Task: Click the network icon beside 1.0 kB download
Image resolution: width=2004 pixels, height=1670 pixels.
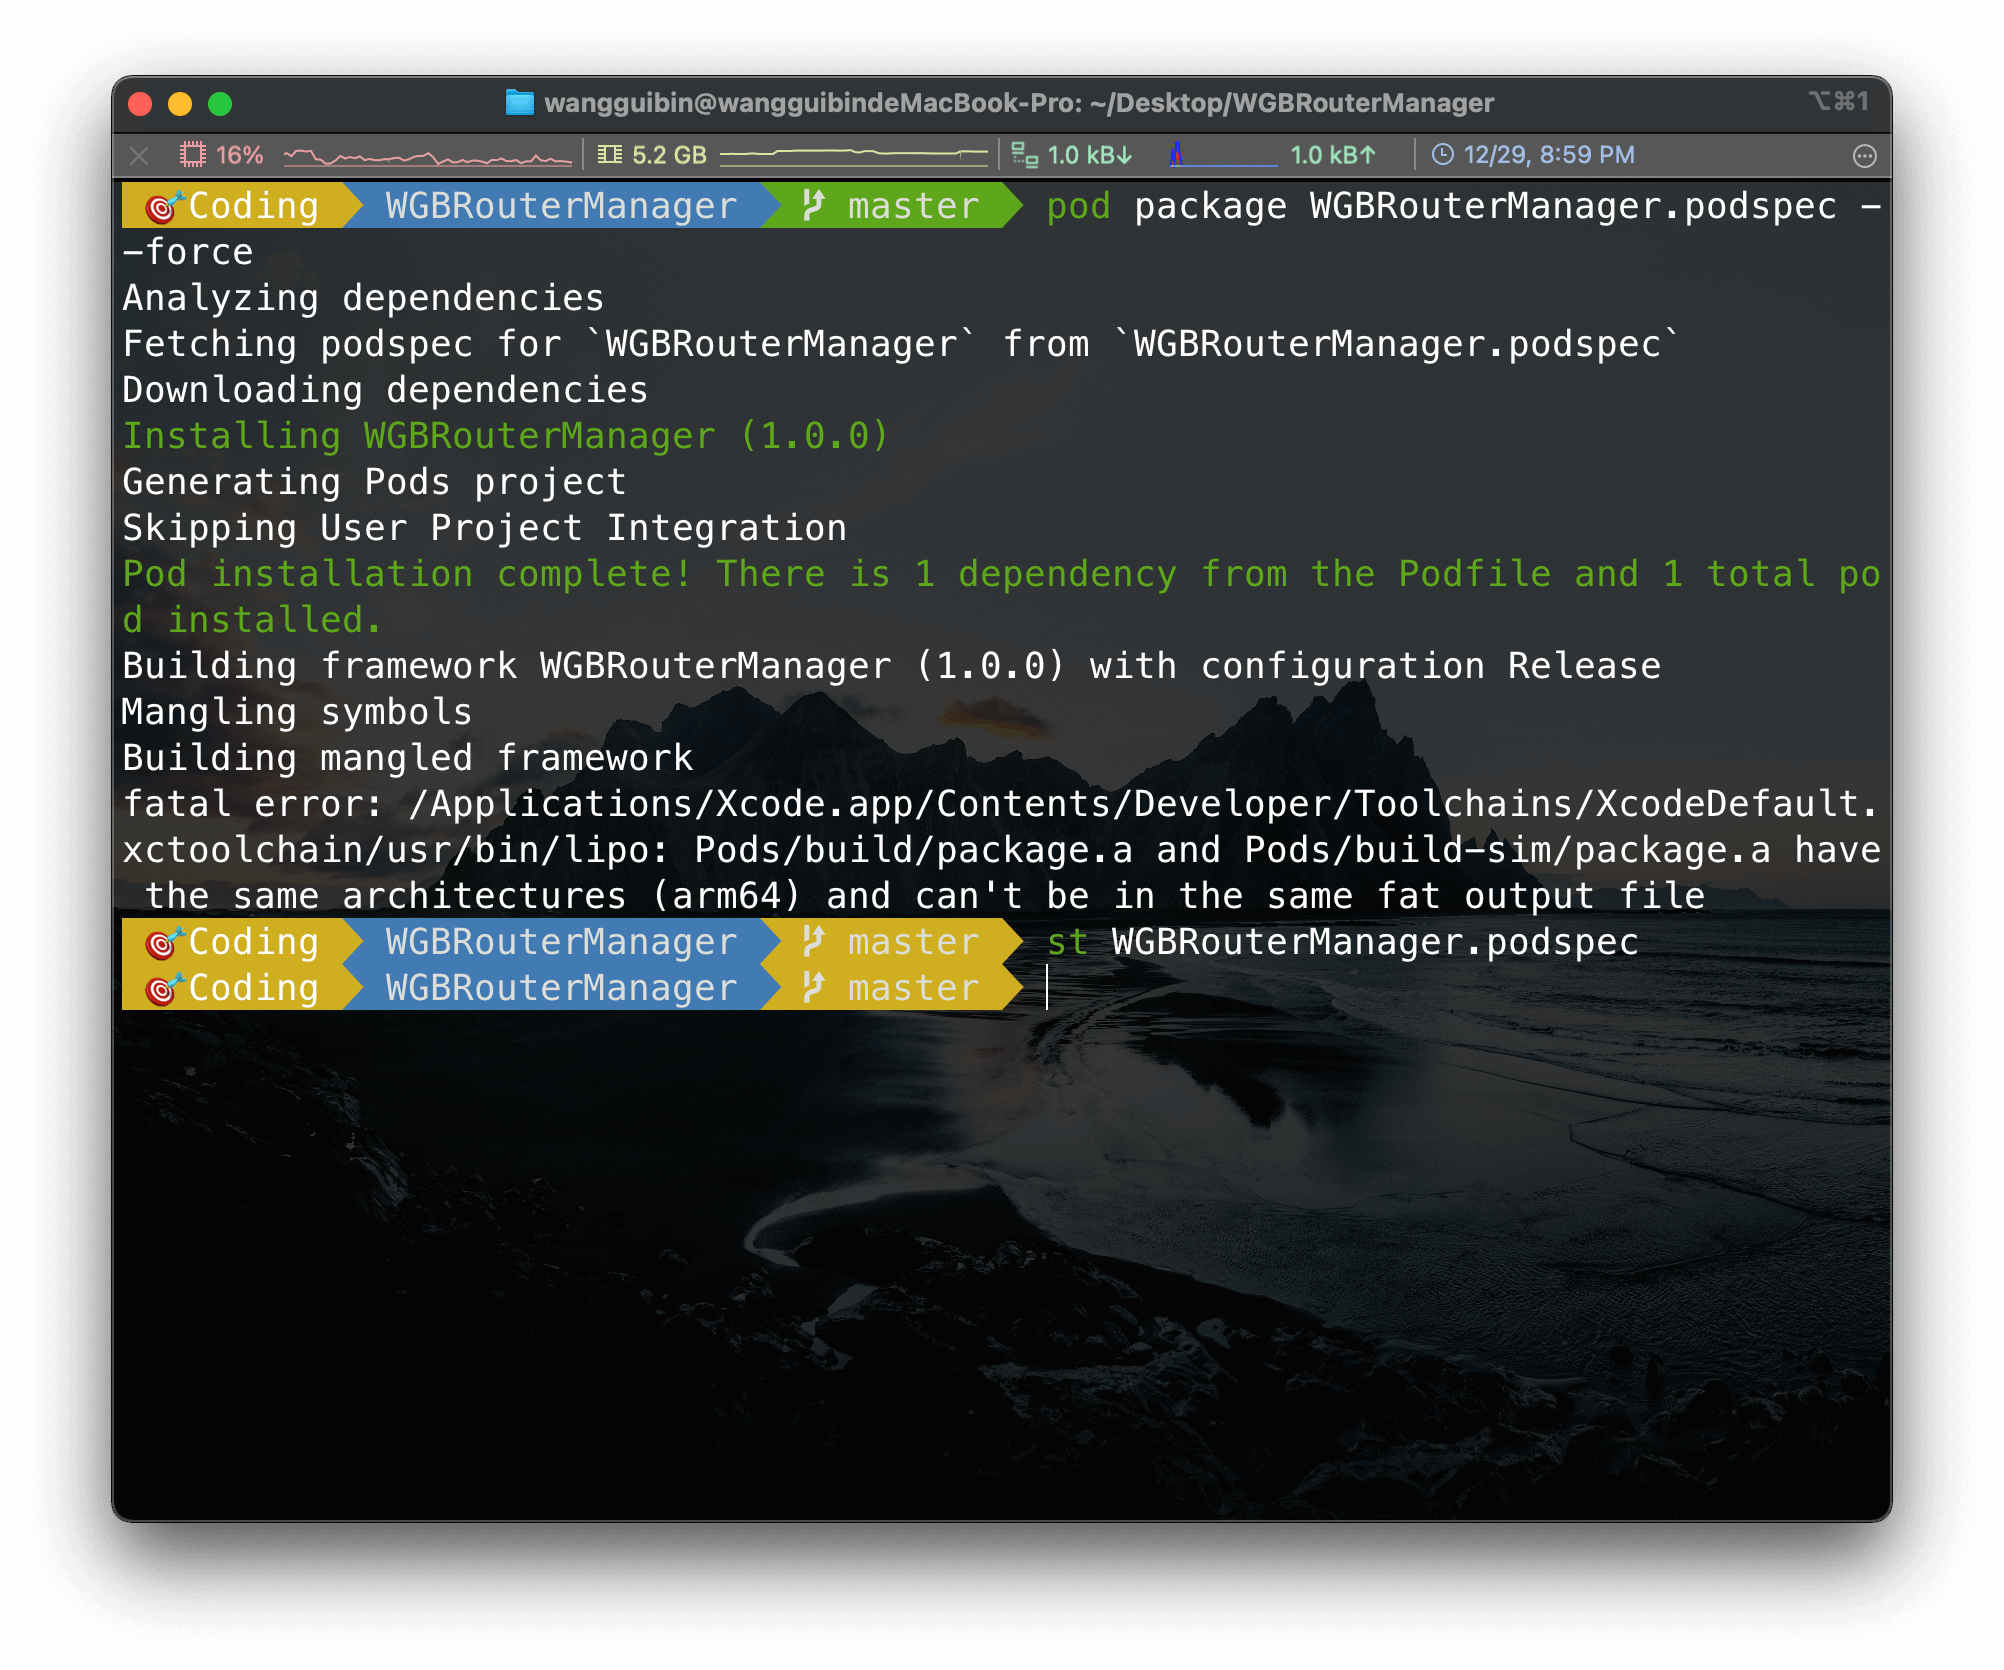Action: 1024,155
